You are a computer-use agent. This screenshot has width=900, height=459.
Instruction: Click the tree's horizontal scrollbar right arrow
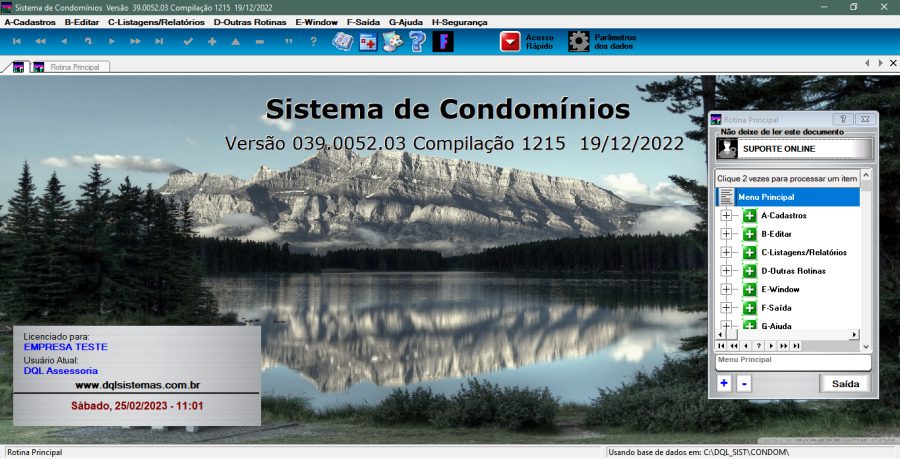pyautogui.click(x=854, y=334)
